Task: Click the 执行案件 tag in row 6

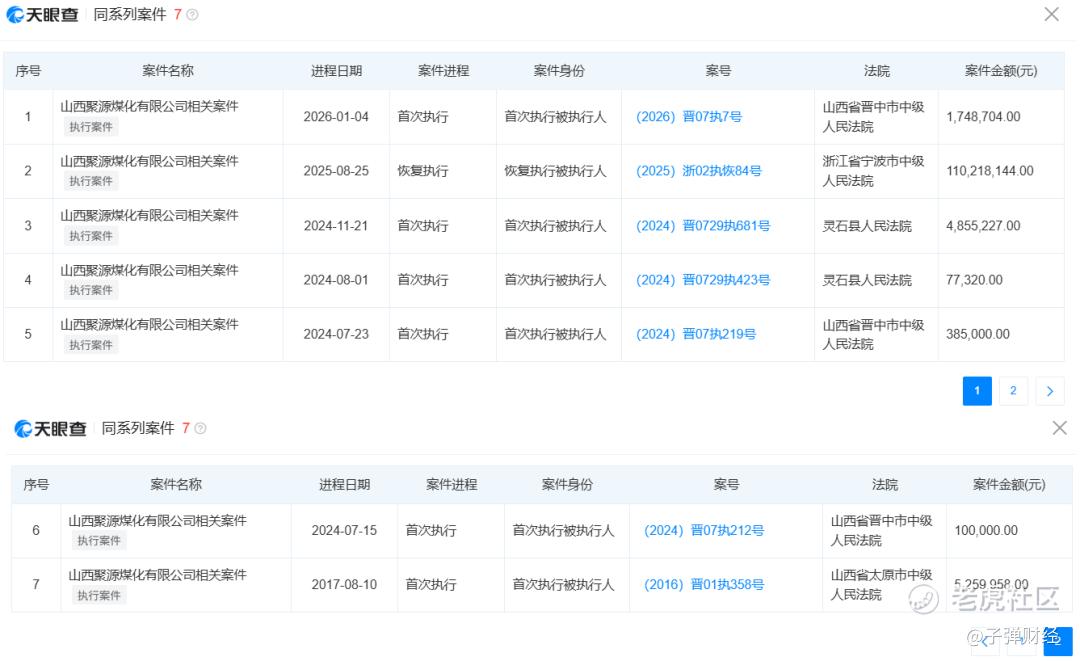Action: pyautogui.click(x=99, y=541)
